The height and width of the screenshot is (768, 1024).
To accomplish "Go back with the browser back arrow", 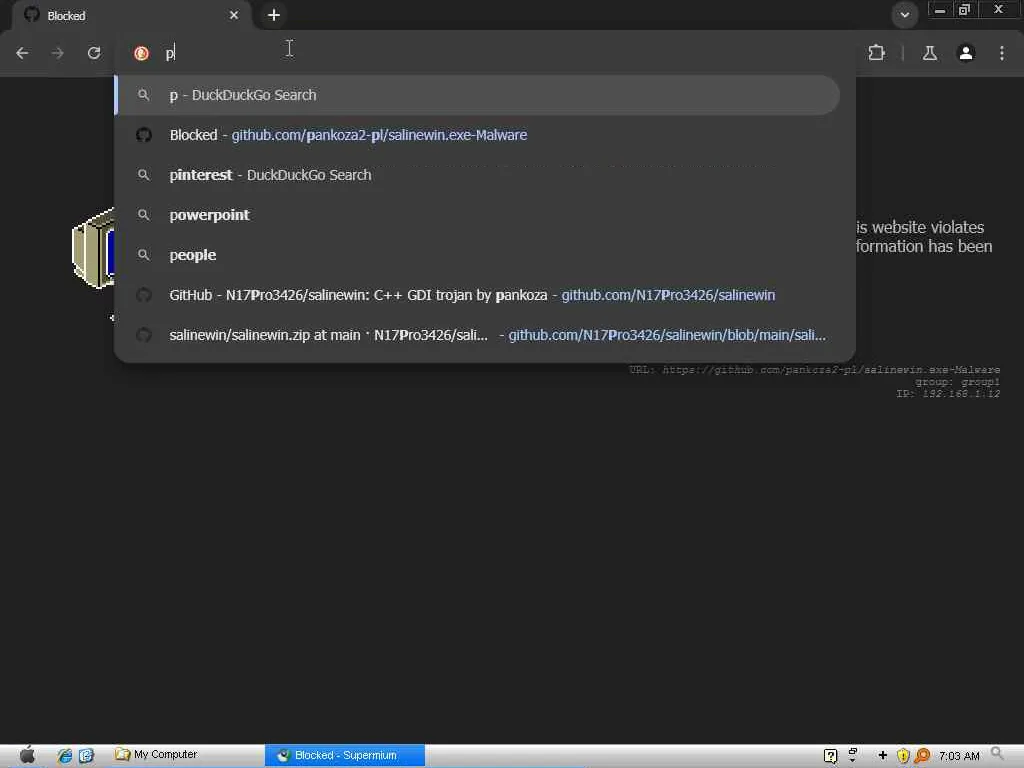I will pos(22,53).
